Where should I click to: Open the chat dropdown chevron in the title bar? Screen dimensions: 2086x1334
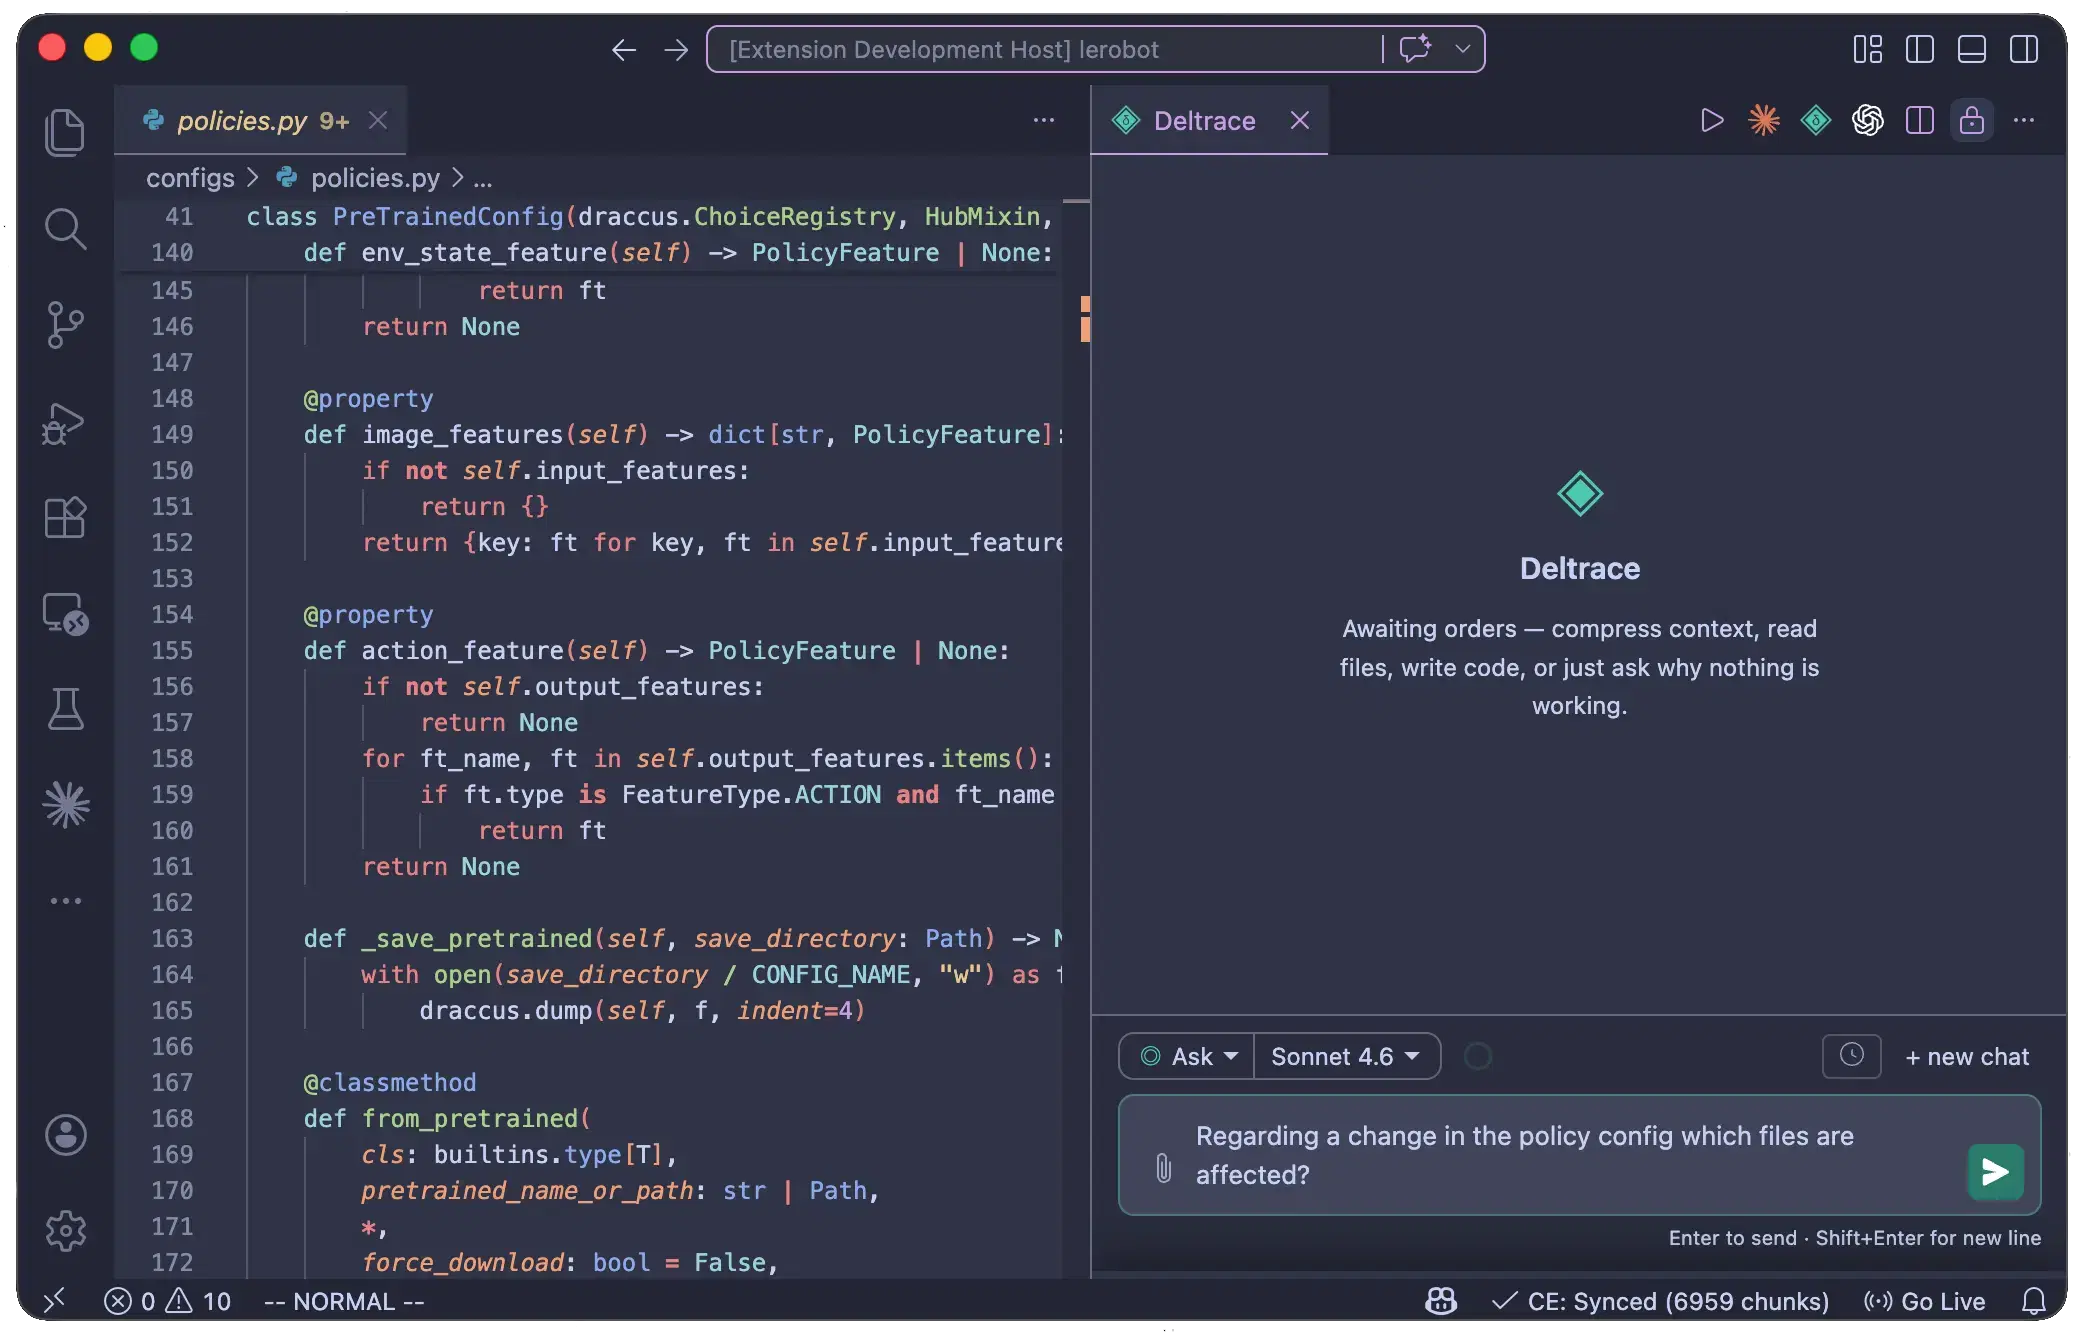(x=1462, y=49)
